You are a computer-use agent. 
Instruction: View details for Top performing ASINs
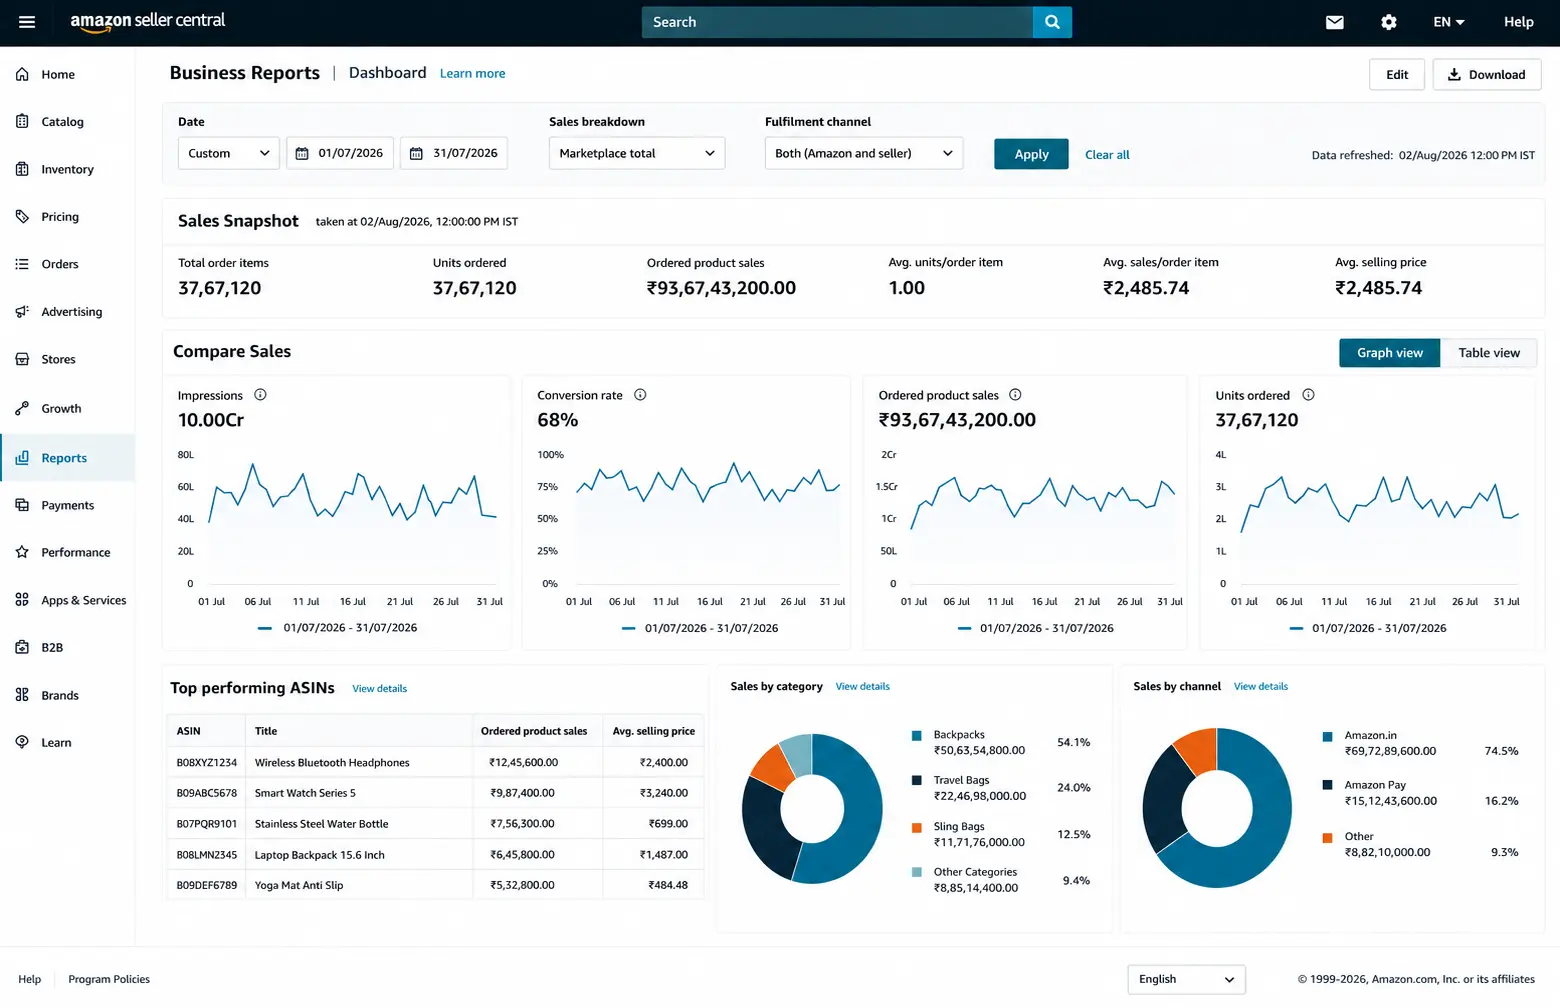pos(379,689)
